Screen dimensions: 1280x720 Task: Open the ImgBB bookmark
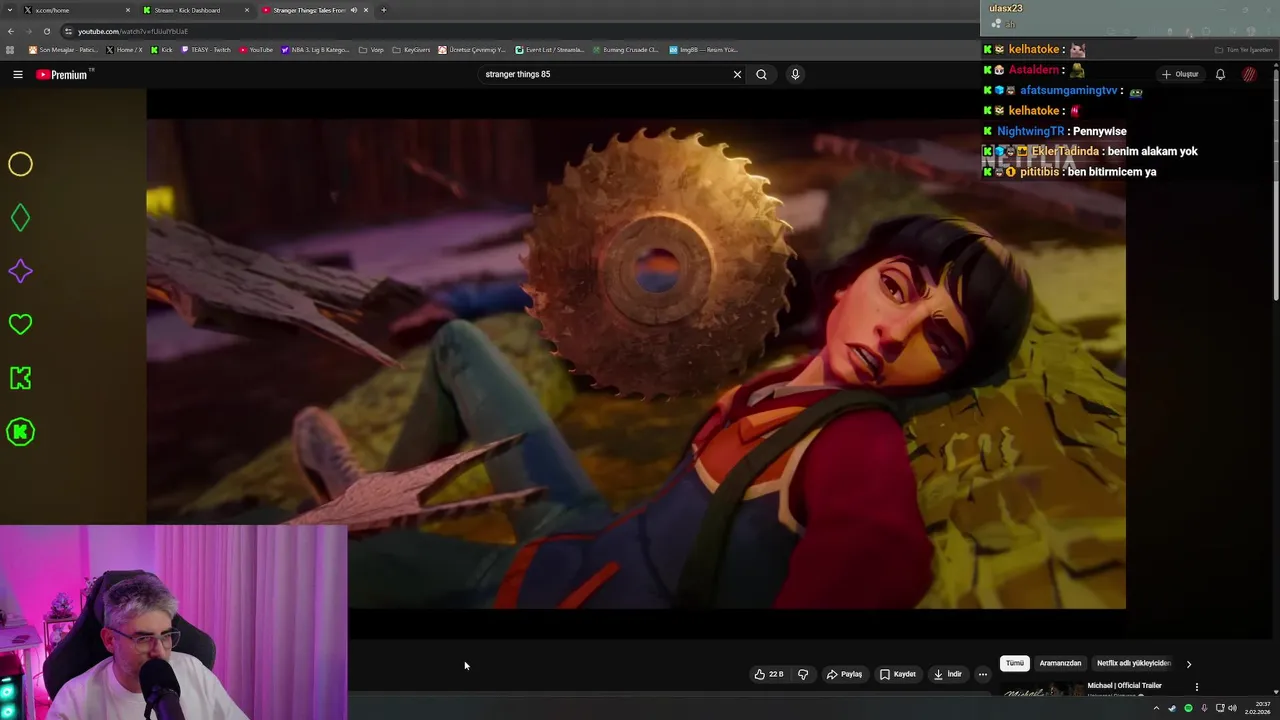(703, 49)
